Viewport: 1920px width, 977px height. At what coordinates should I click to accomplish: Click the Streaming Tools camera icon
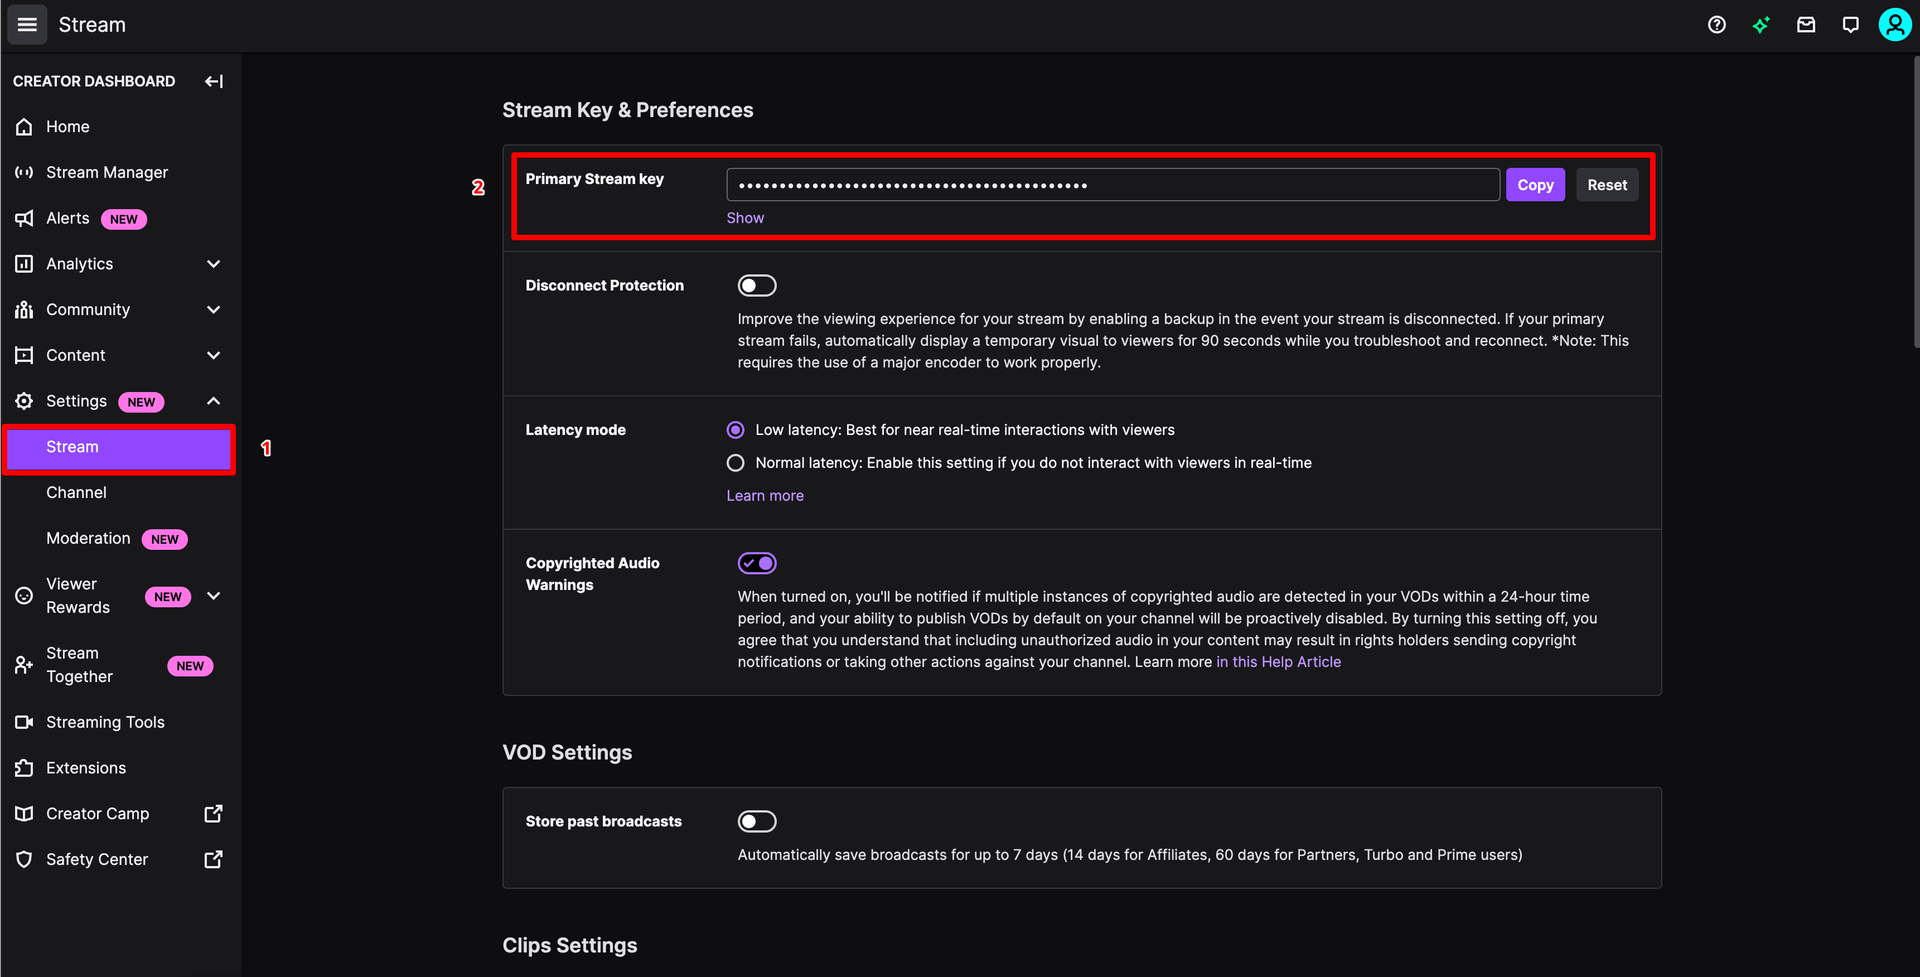tap(24, 722)
